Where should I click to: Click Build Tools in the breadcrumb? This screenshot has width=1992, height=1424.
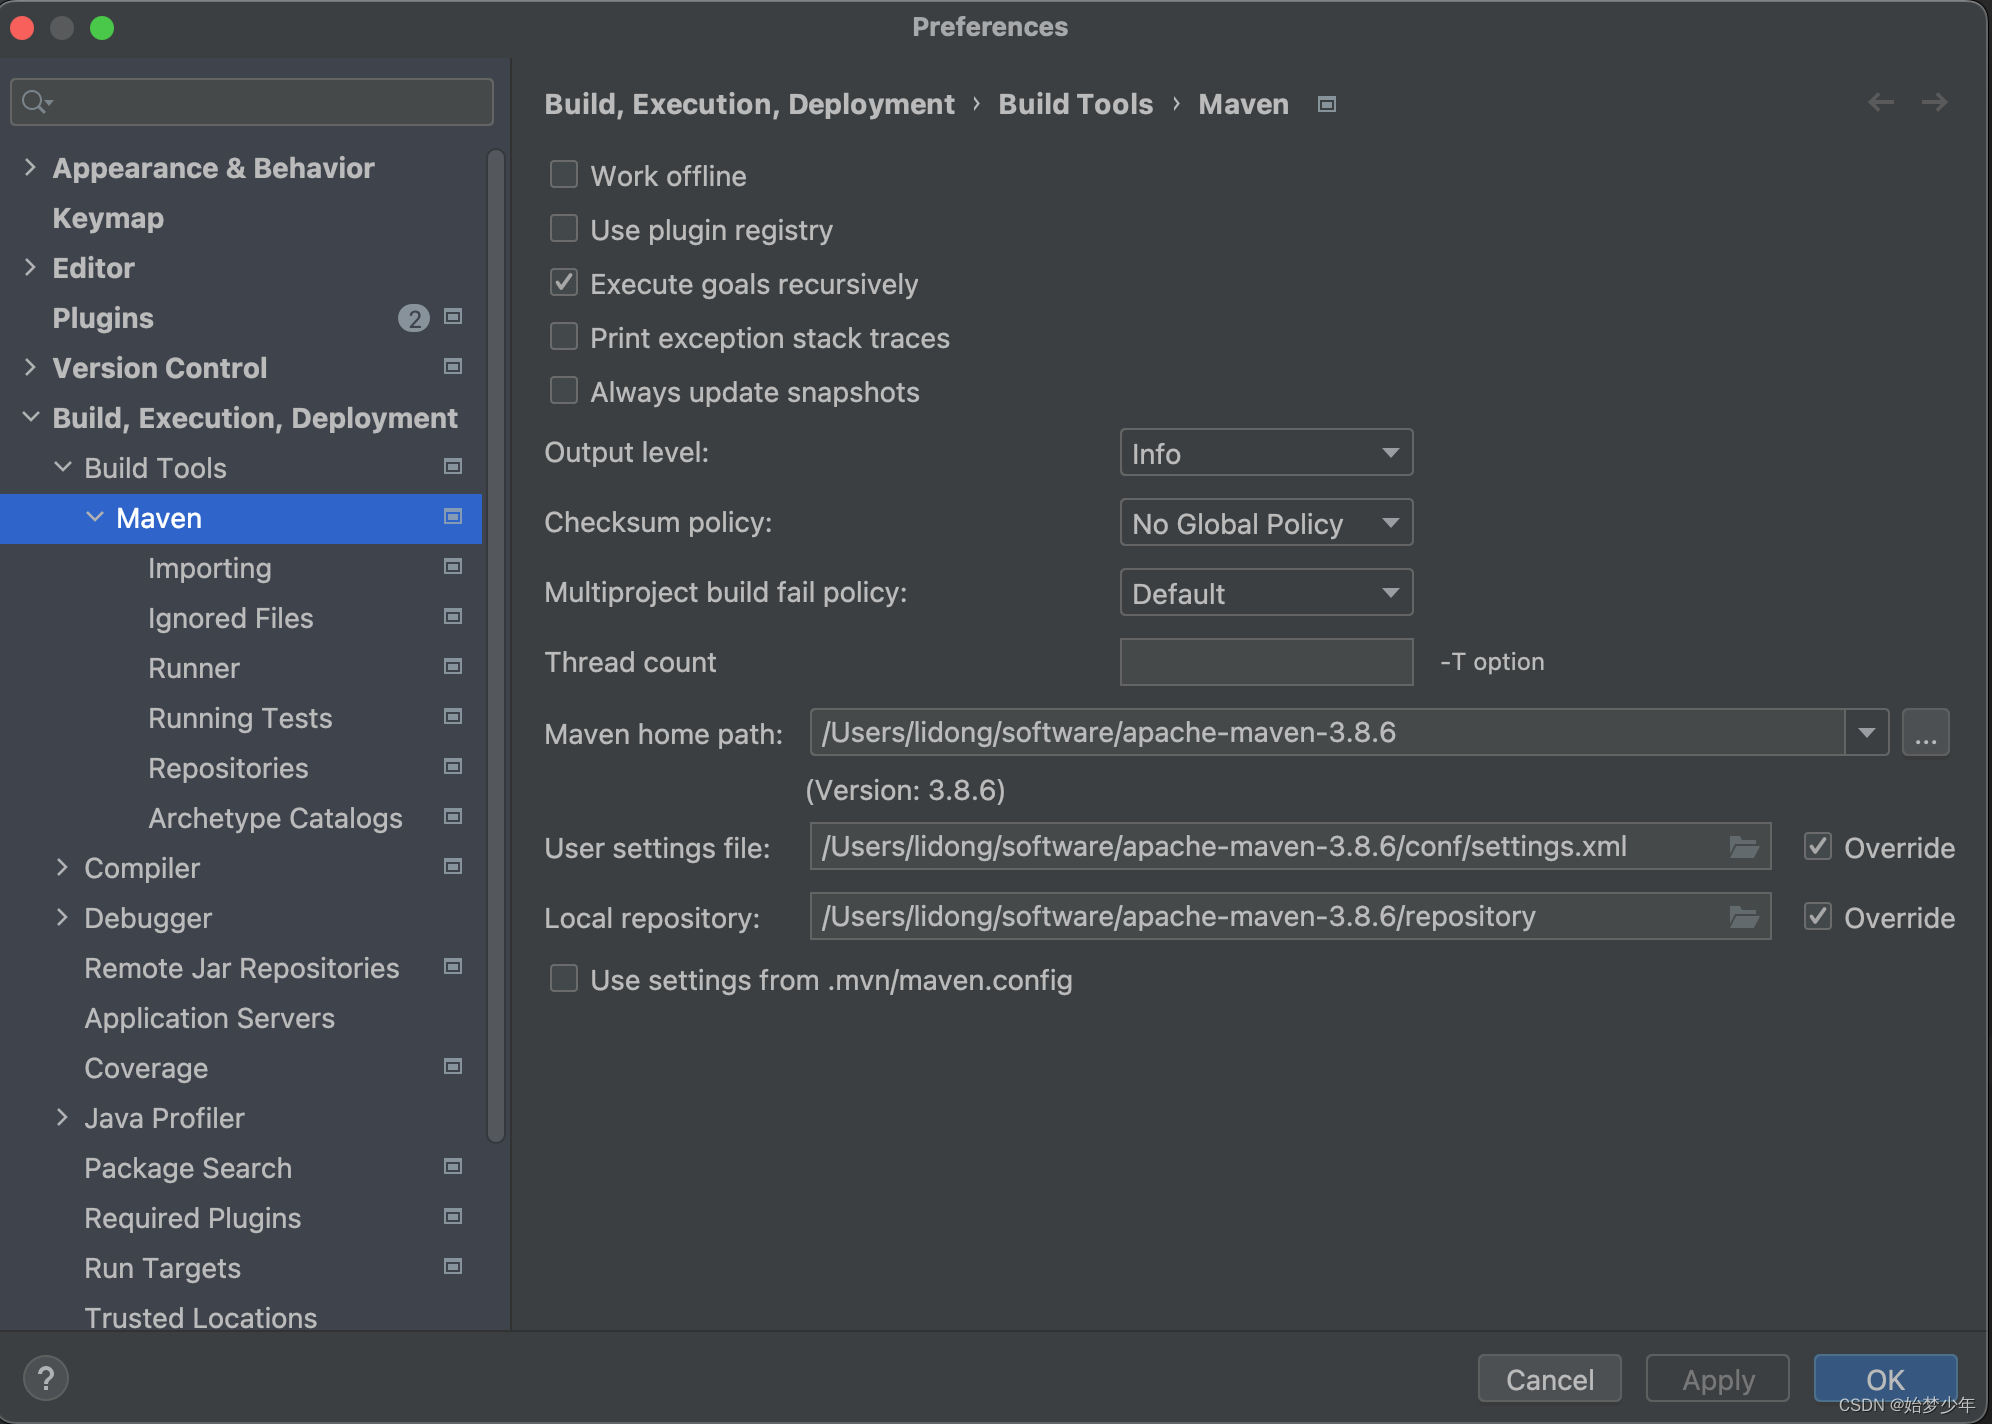[1076, 104]
